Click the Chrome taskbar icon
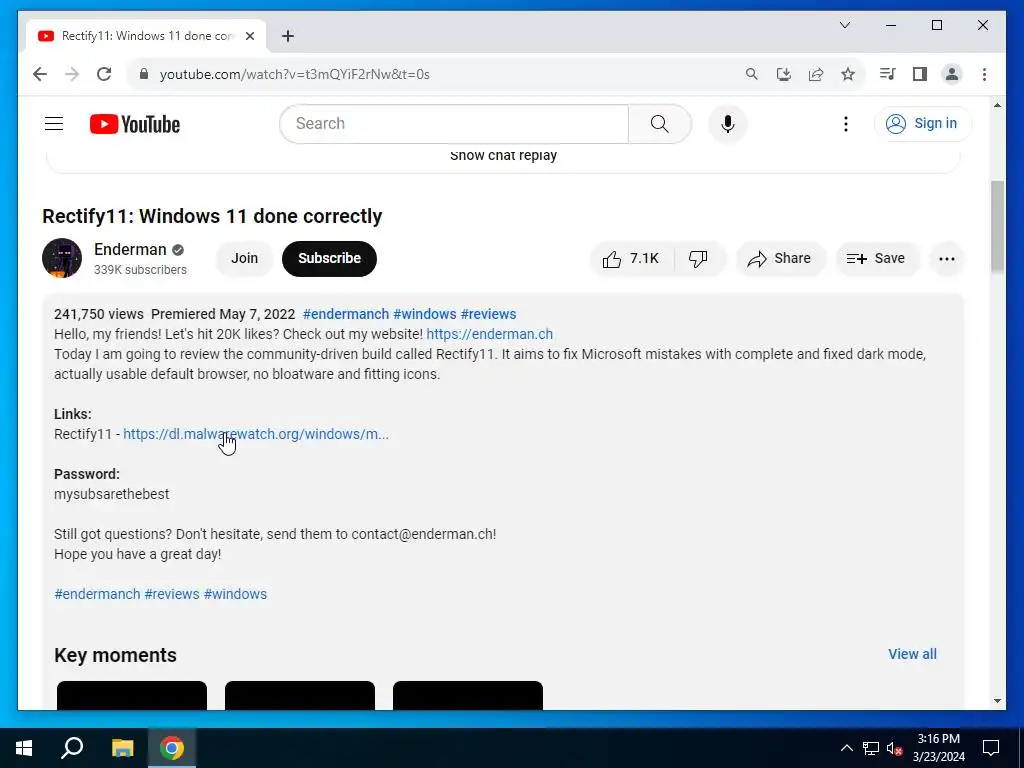The width and height of the screenshot is (1024, 768). (x=172, y=748)
